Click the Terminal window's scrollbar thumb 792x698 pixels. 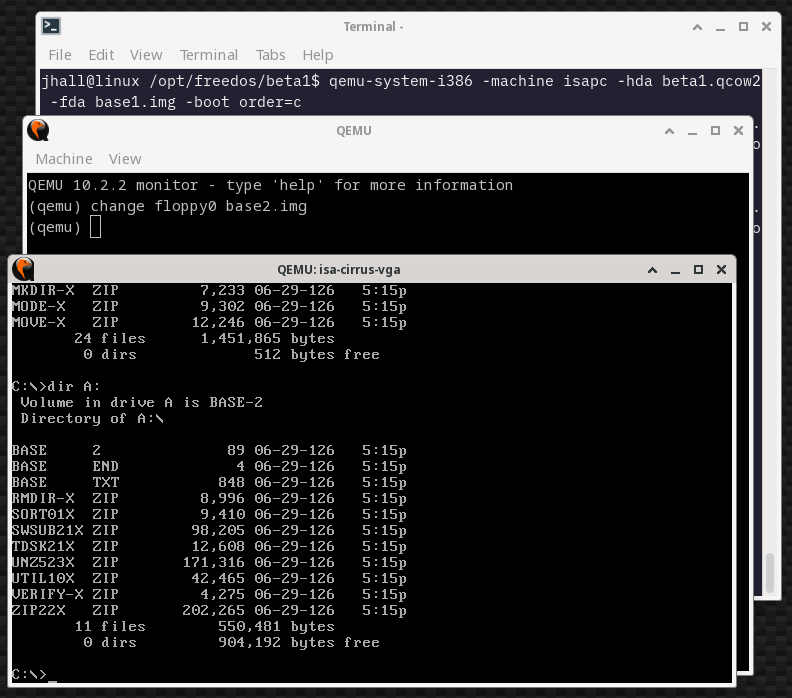pos(770,572)
